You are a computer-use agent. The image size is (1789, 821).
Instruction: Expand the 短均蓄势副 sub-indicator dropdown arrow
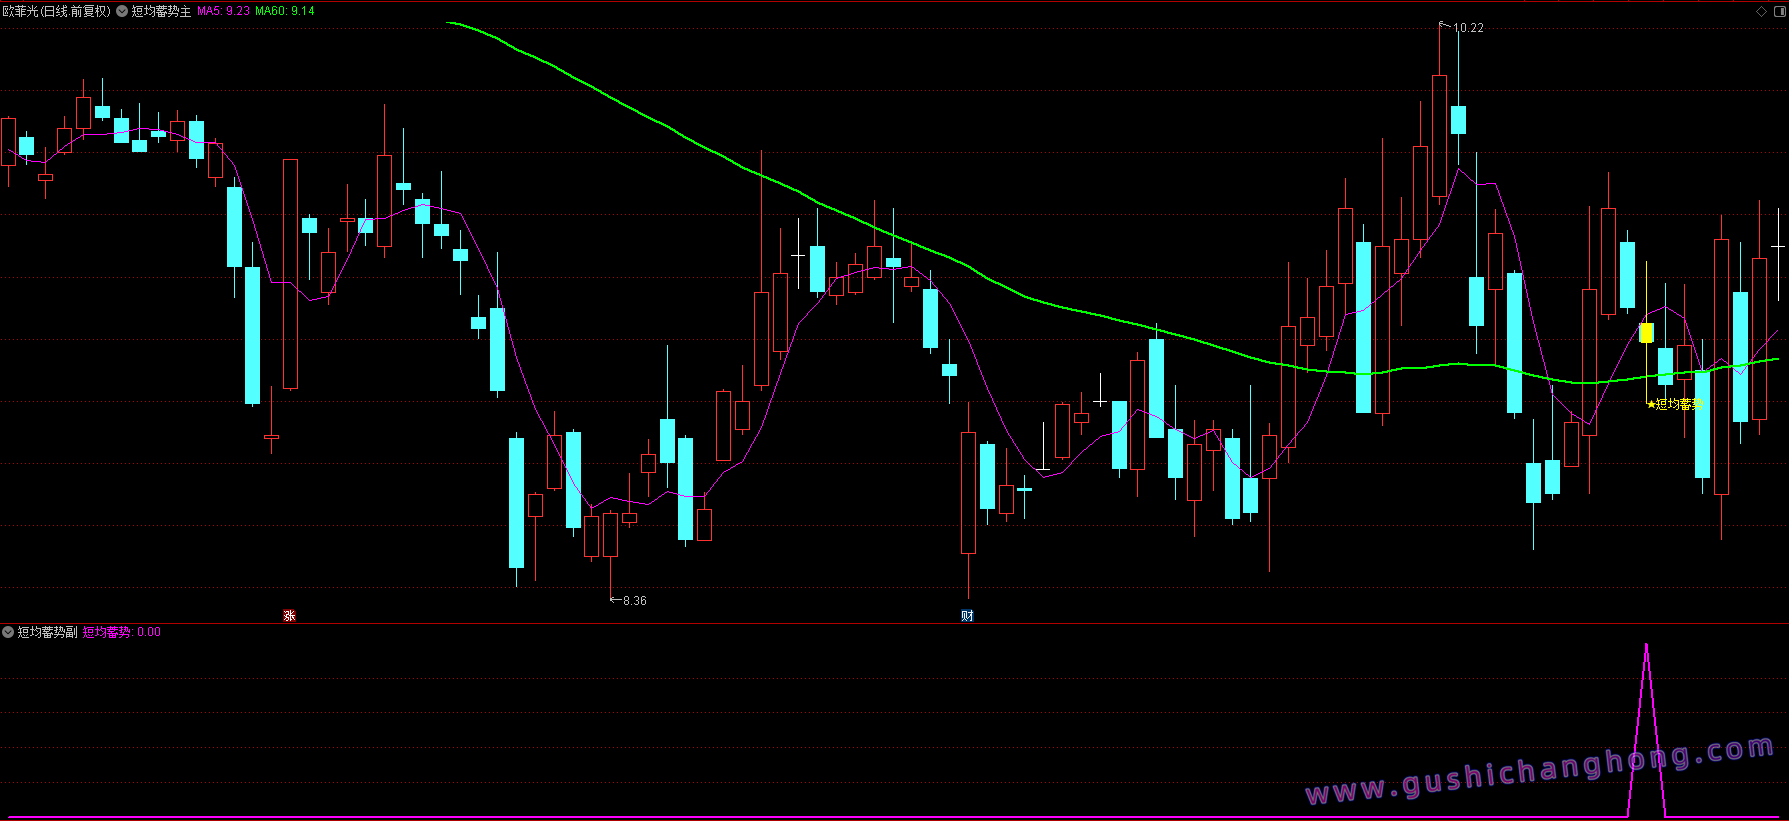click(x=8, y=632)
